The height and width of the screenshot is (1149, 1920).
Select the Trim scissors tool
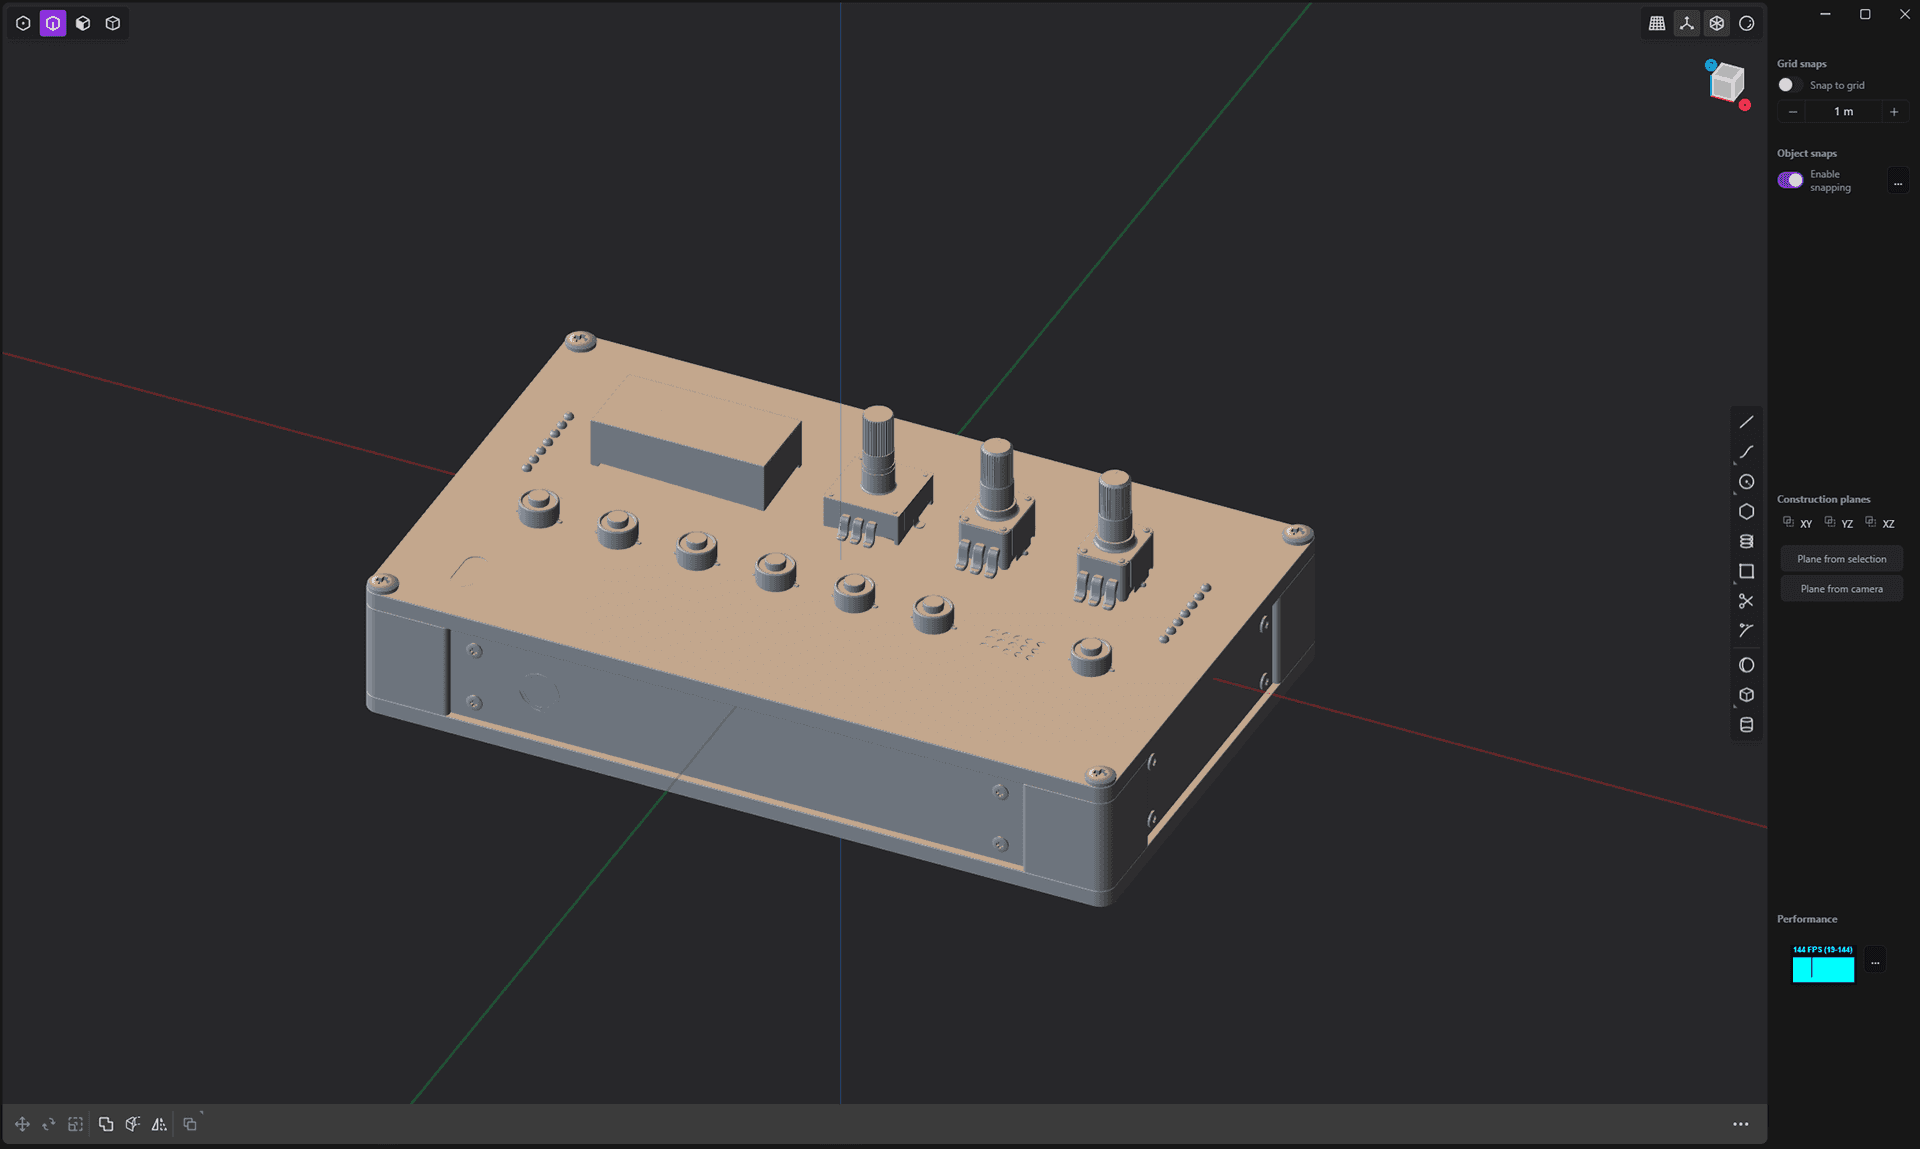(1746, 601)
